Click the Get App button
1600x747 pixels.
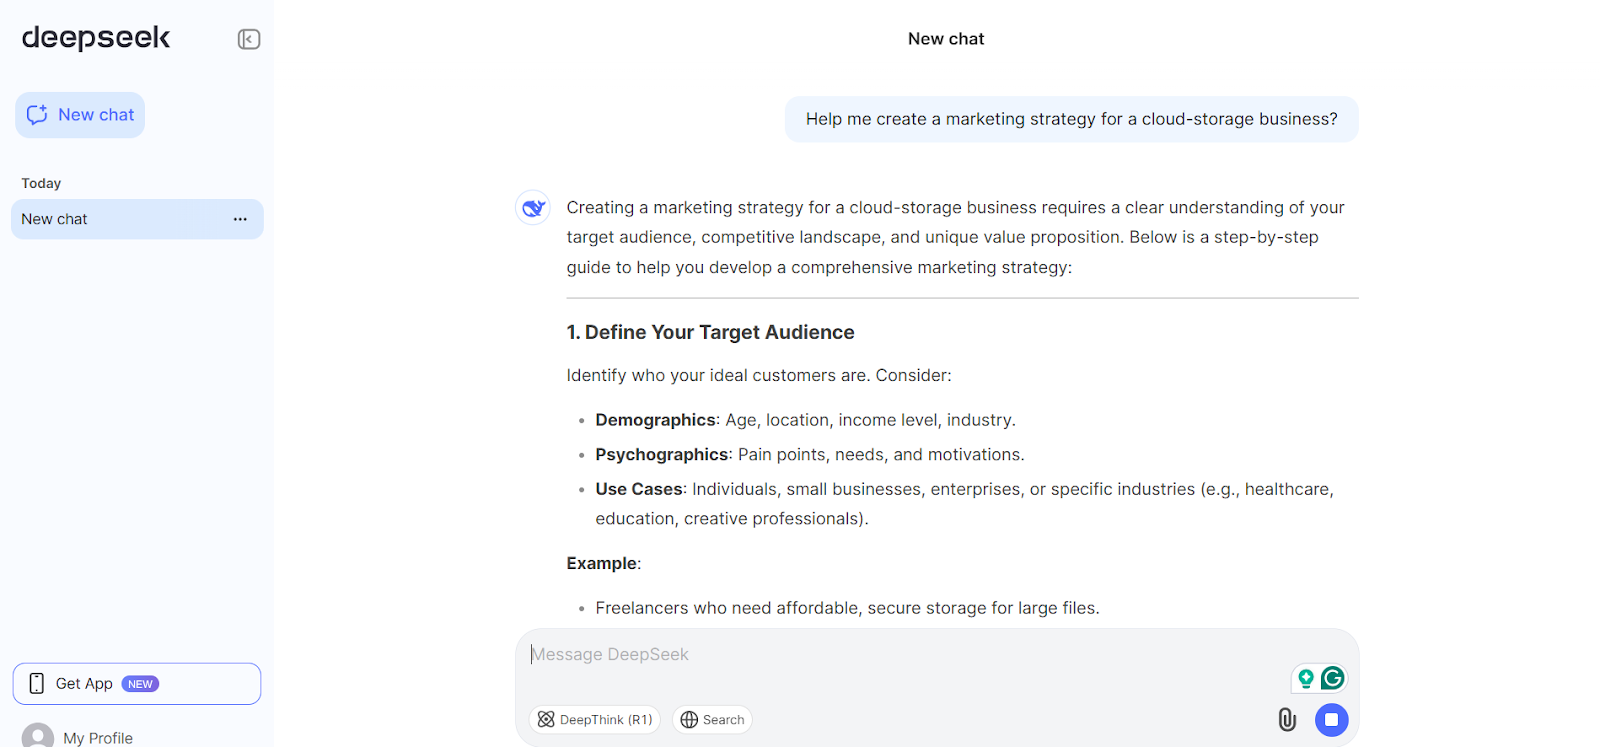85,684
